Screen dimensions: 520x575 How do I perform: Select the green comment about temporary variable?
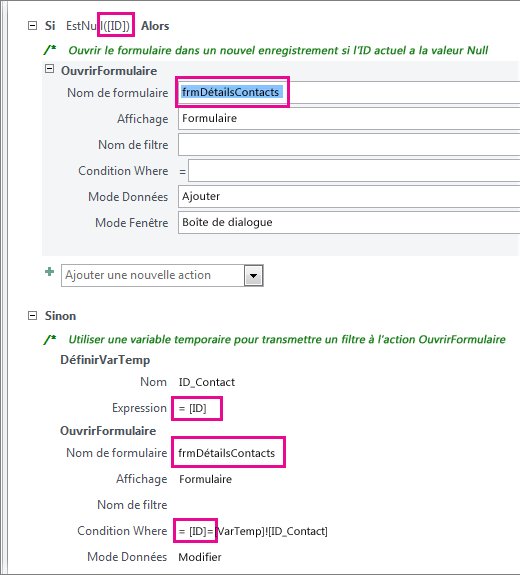[287, 340]
